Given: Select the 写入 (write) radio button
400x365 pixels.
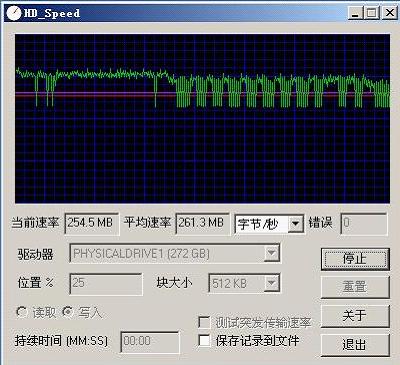Looking at the screenshot, I should [68, 312].
